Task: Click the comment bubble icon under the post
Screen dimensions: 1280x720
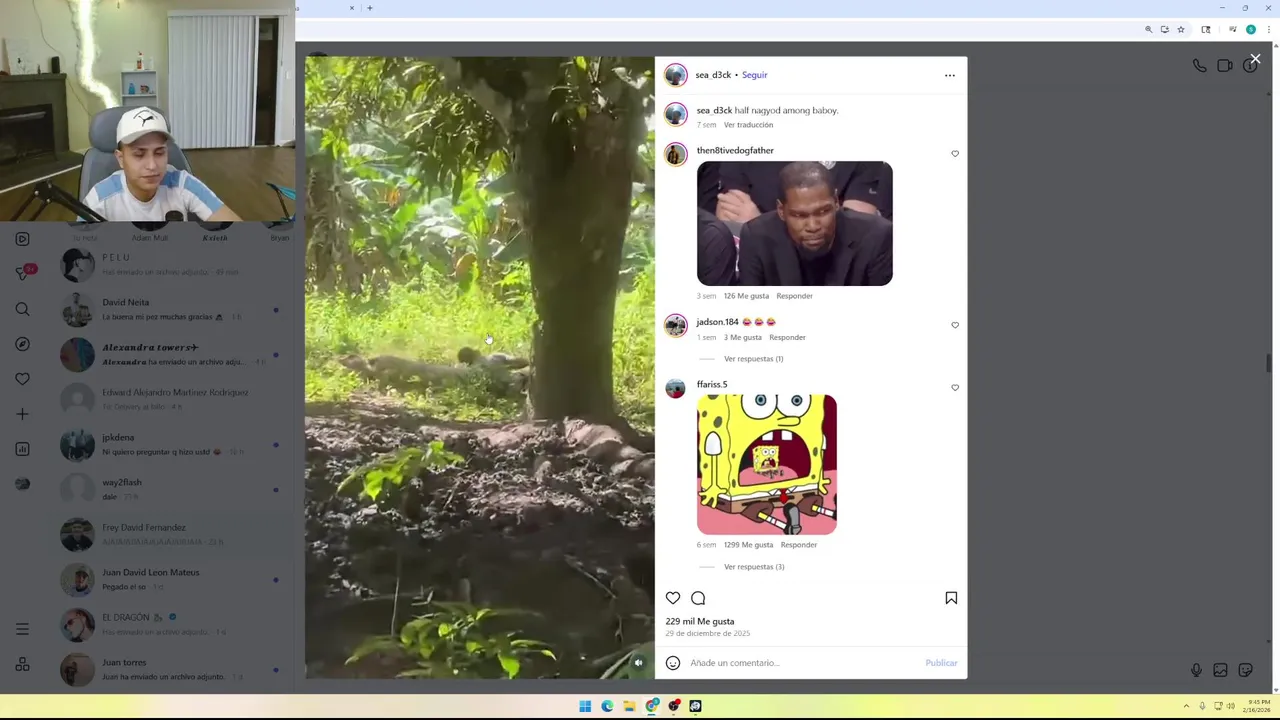Action: [698, 598]
